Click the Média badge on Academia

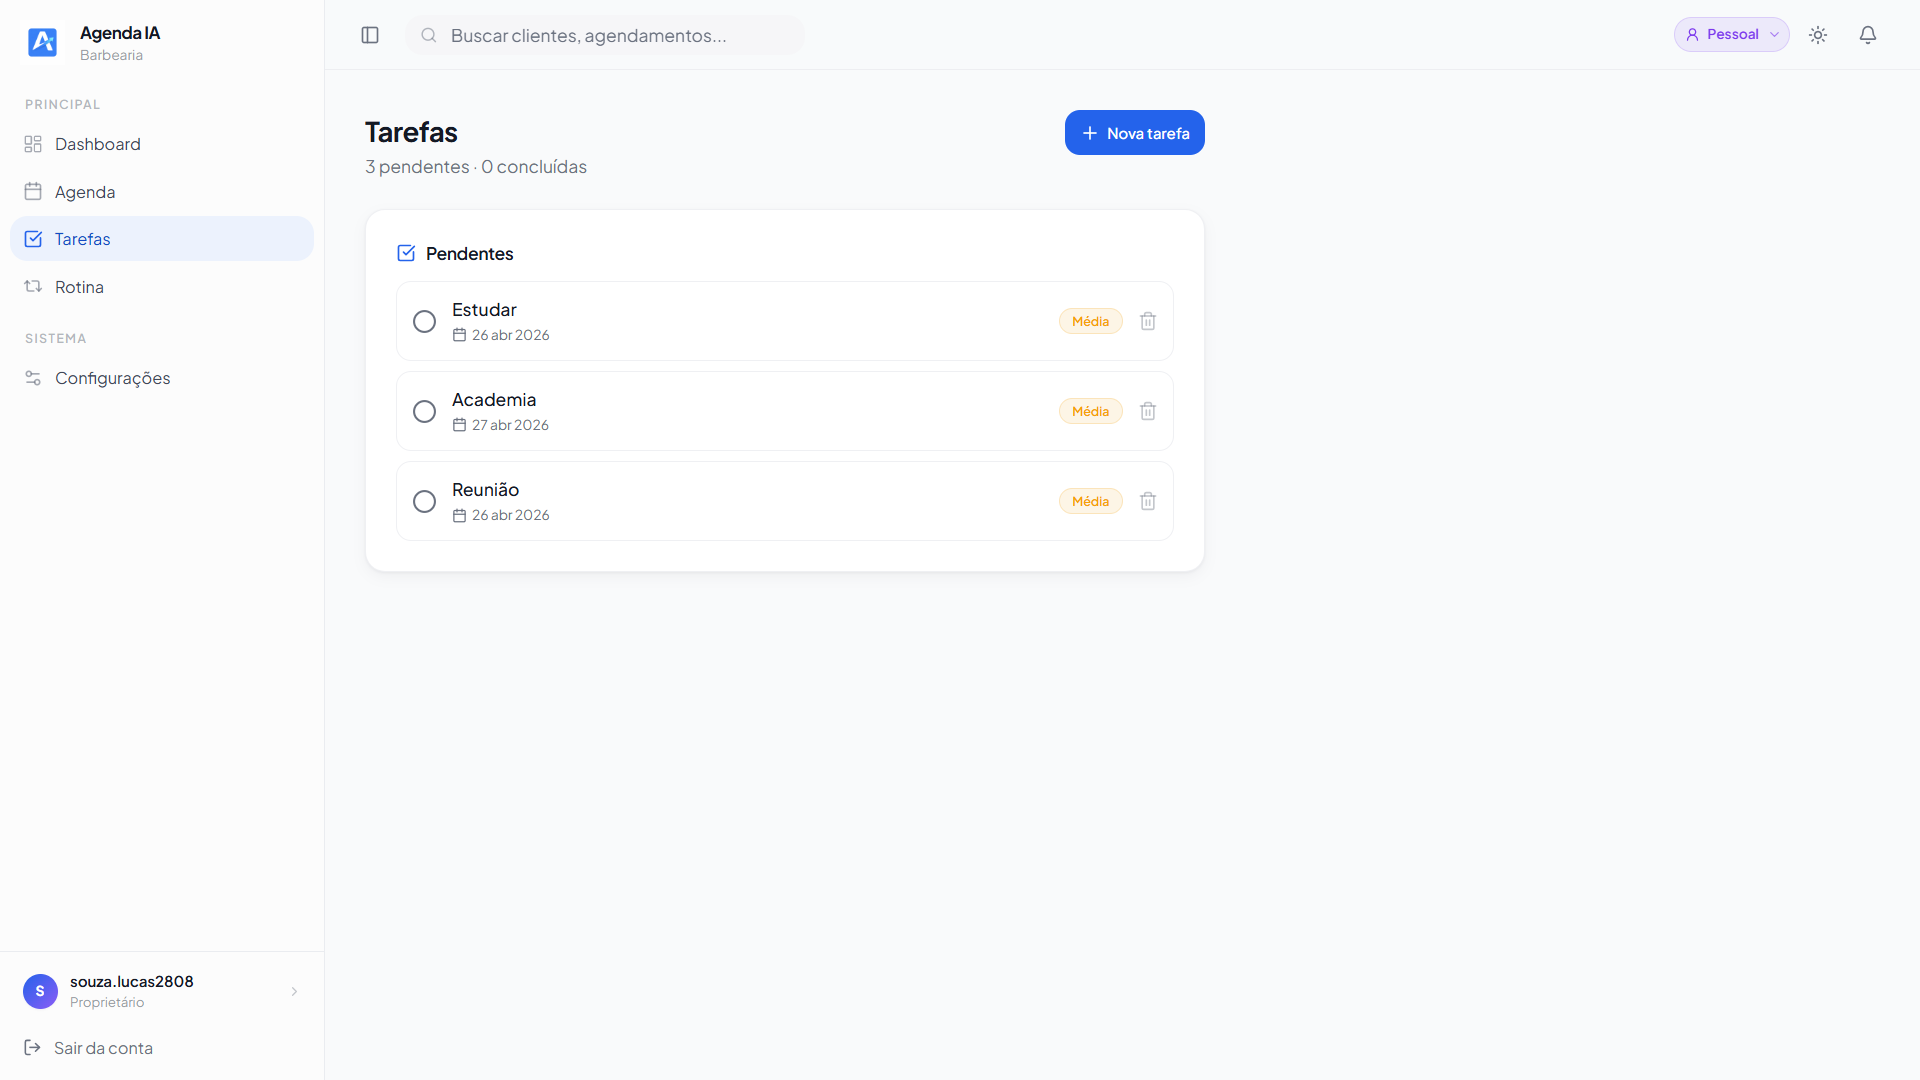pyautogui.click(x=1090, y=411)
